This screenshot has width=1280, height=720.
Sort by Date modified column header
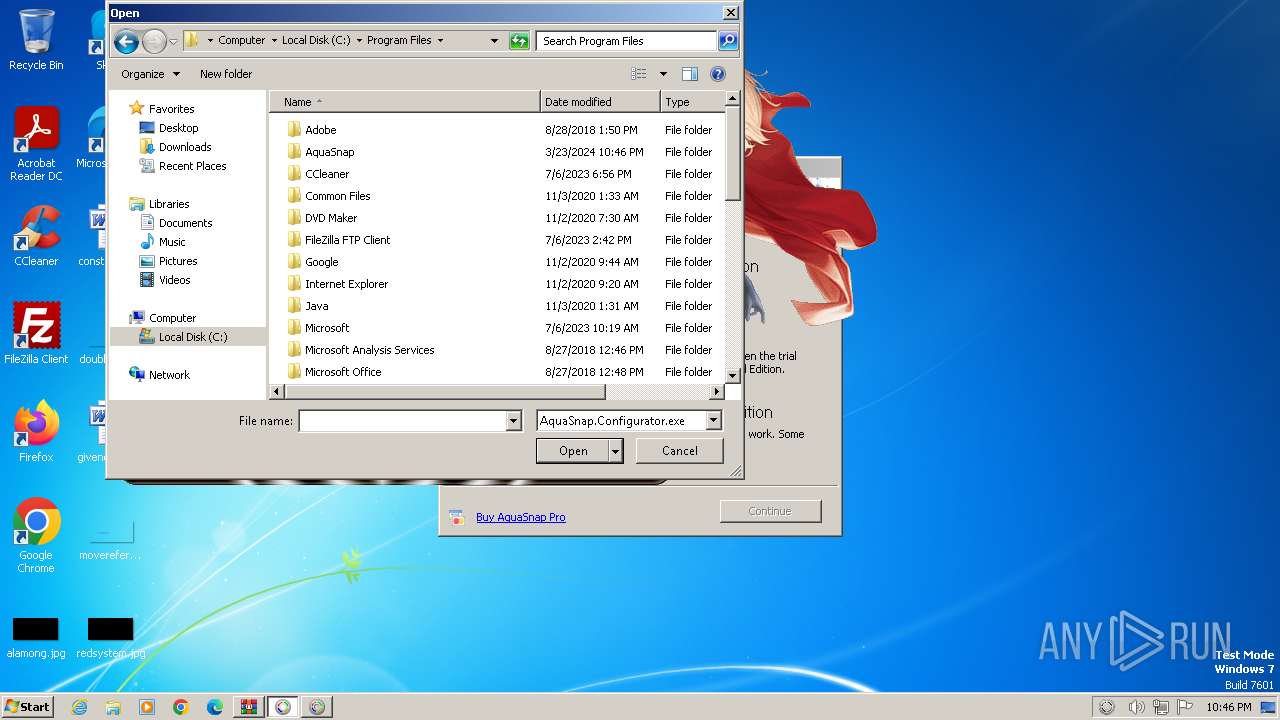pos(600,102)
